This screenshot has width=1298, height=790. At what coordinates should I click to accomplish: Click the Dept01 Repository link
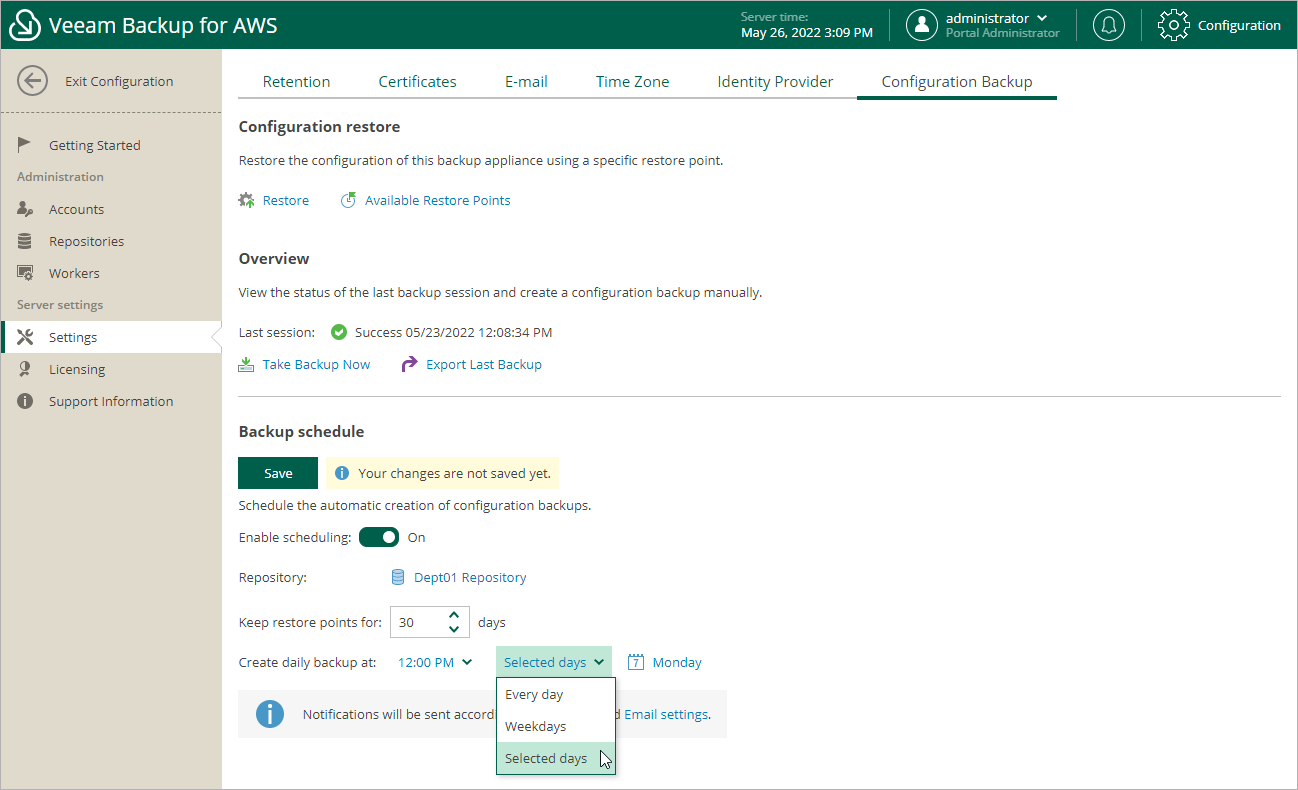coord(470,576)
